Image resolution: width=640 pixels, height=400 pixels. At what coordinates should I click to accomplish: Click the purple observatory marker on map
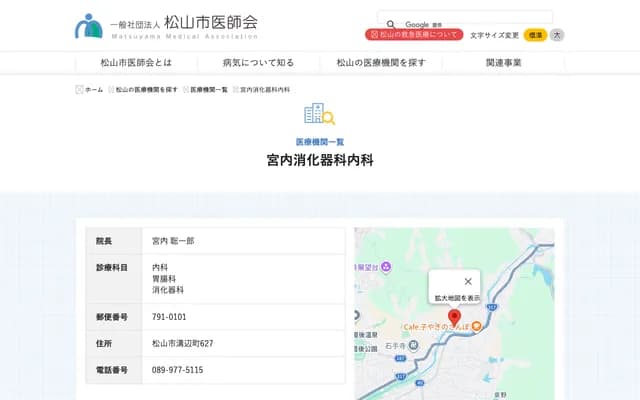(388, 267)
